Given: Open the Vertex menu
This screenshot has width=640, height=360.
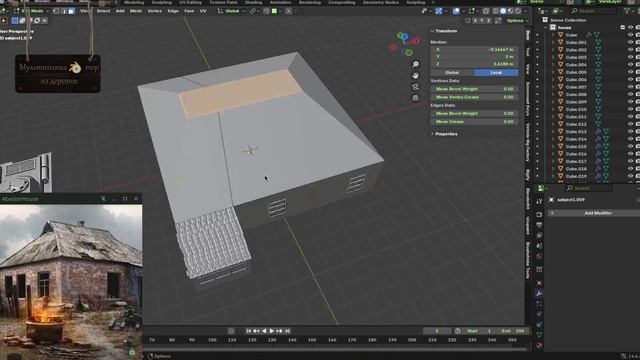Looking at the screenshot, I should 155,11.
